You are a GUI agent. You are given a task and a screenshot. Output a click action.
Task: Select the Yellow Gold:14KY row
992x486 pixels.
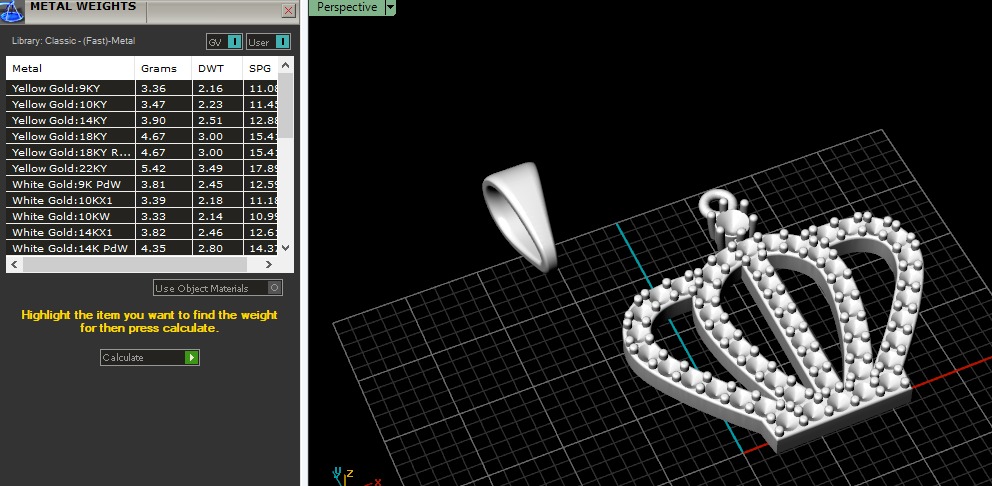(142, 120)
